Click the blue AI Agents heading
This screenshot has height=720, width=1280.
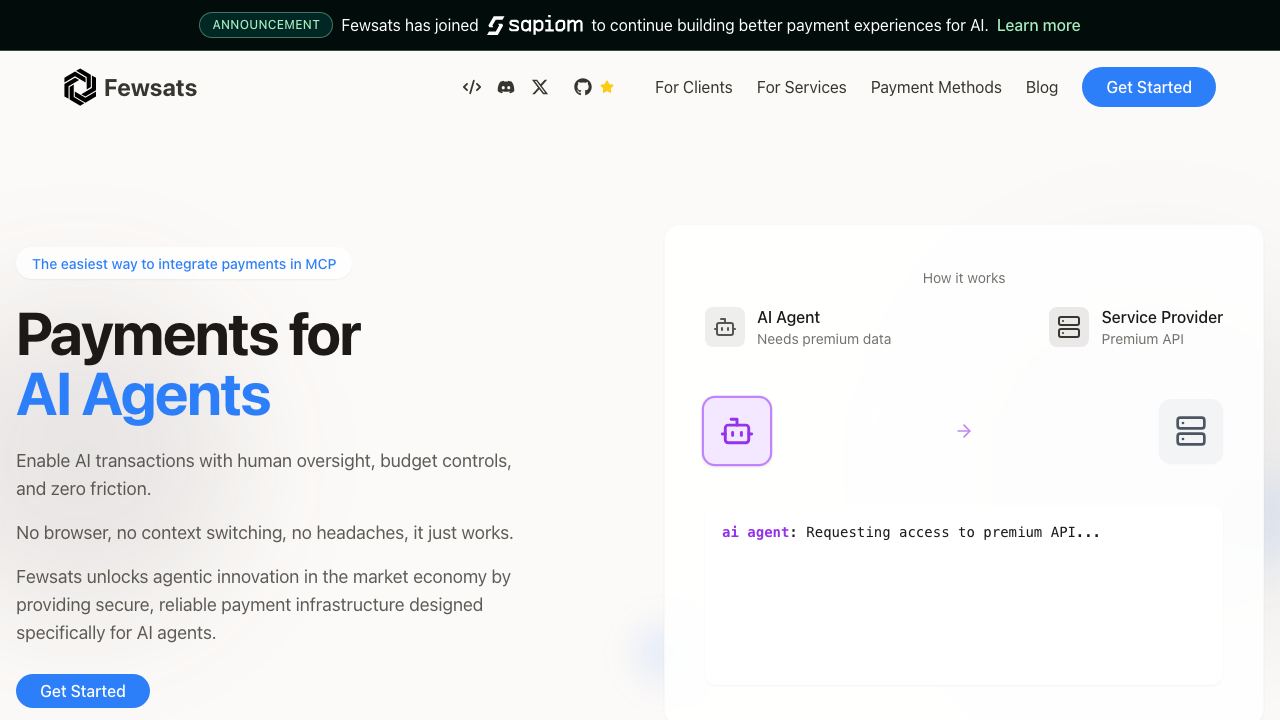tap(143, 395)
